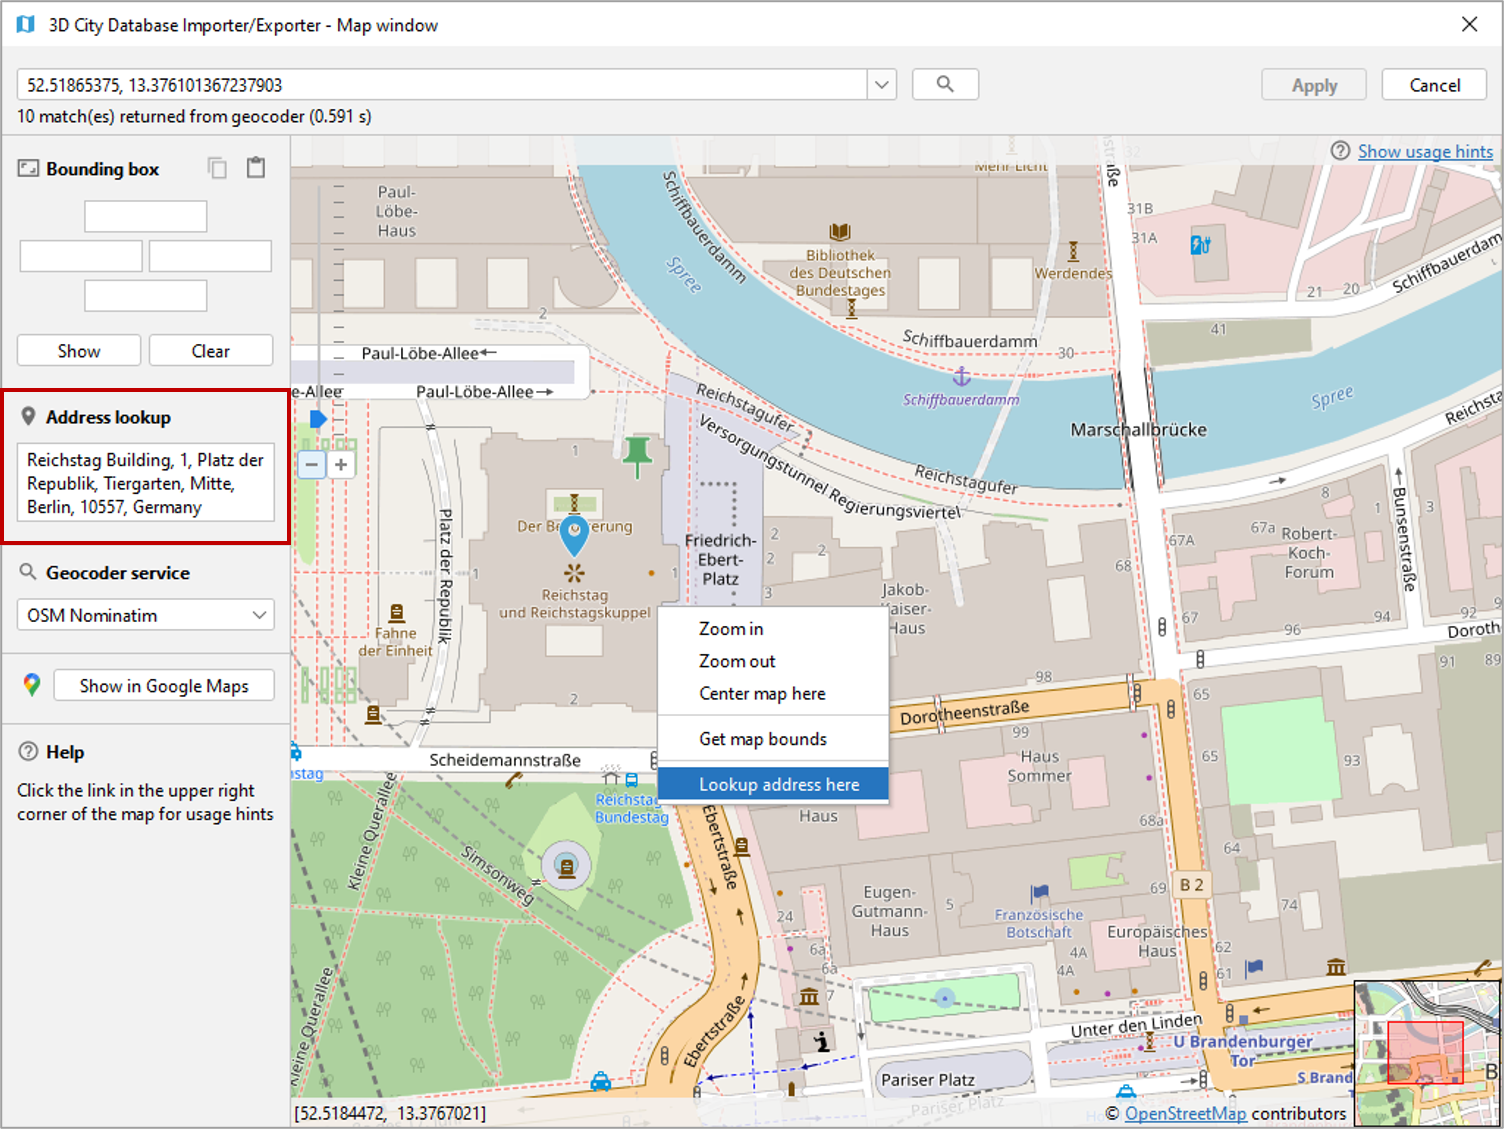Click the Schiffbauerdamm anchor icon
Image resolution: width=1504 pixels, height=1129 pixels.
click(961, 377)
